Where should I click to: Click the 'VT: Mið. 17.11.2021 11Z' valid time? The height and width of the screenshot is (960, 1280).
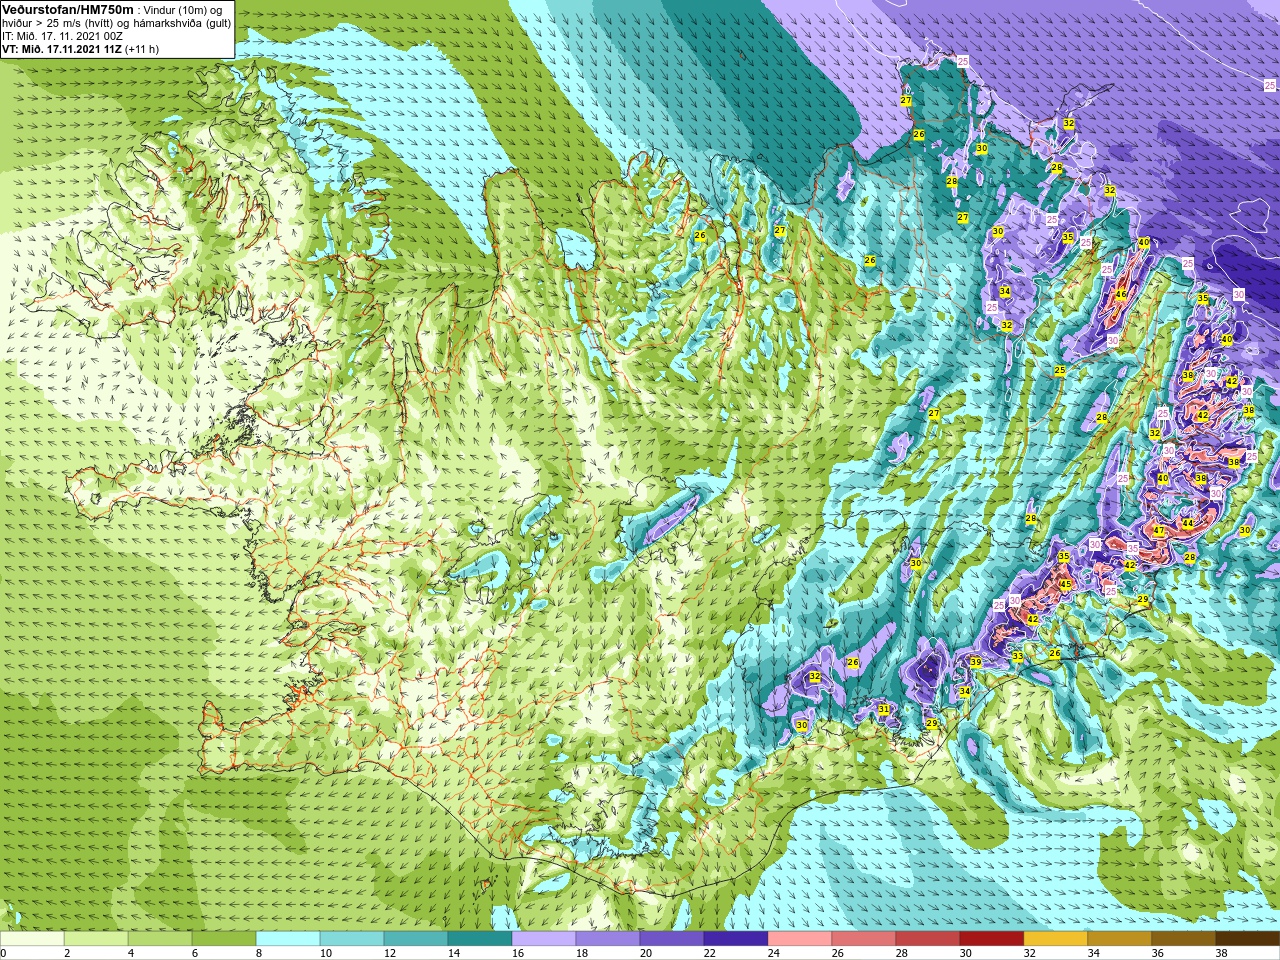tap(62, 49)
